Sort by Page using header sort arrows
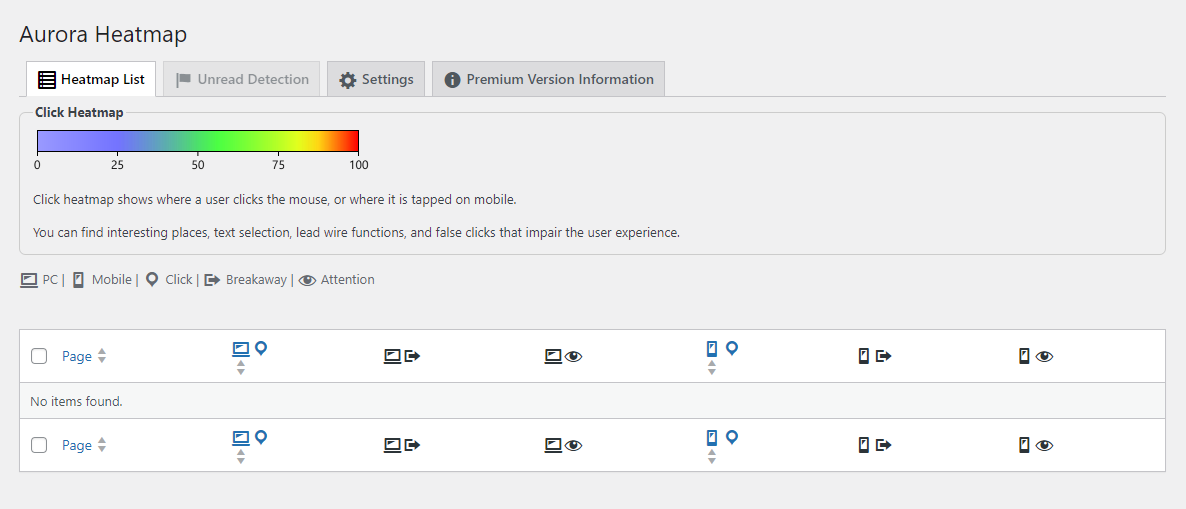This screenshot has width=1186, height=509. click(x=102, y=356)
